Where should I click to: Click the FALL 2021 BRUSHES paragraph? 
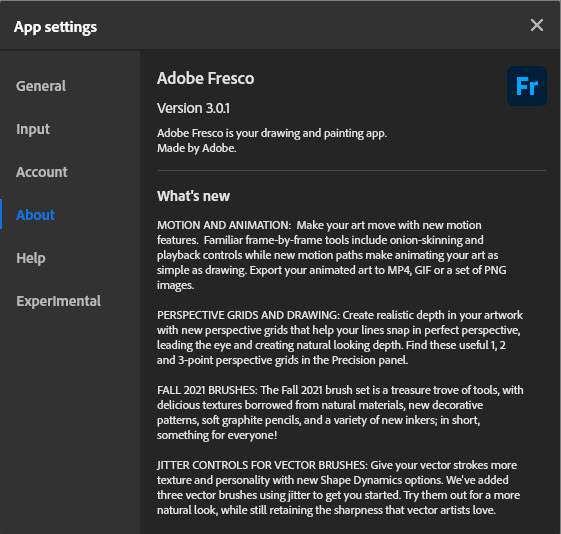[x=340, y=412]
